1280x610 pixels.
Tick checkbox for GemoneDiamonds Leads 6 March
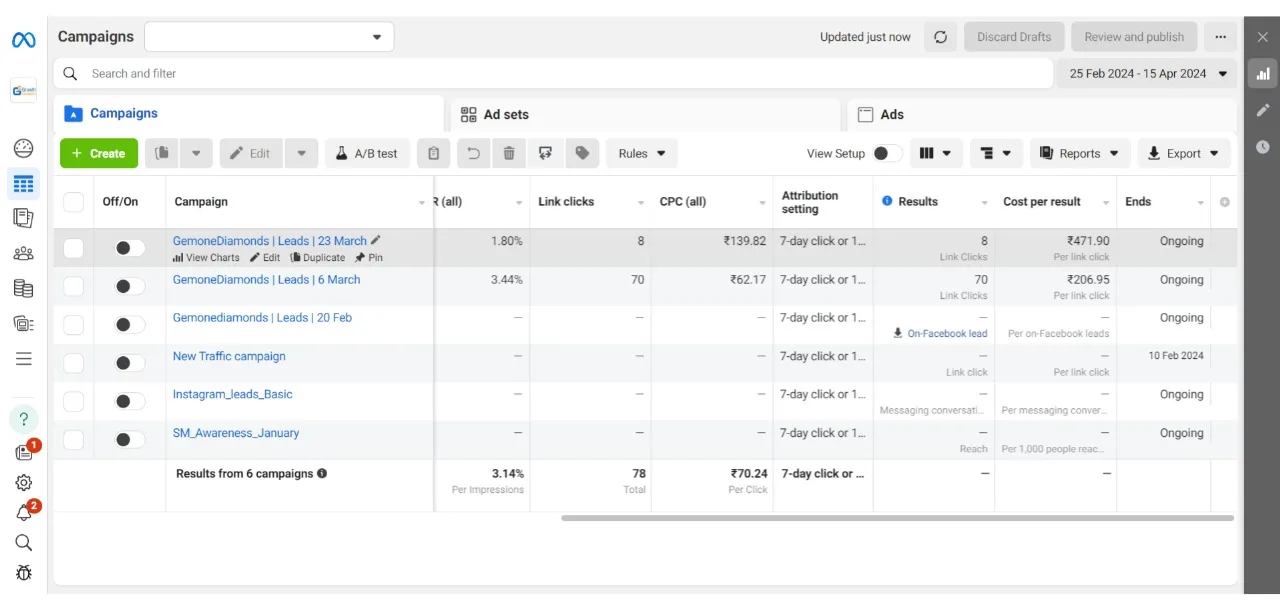[73, 286]
